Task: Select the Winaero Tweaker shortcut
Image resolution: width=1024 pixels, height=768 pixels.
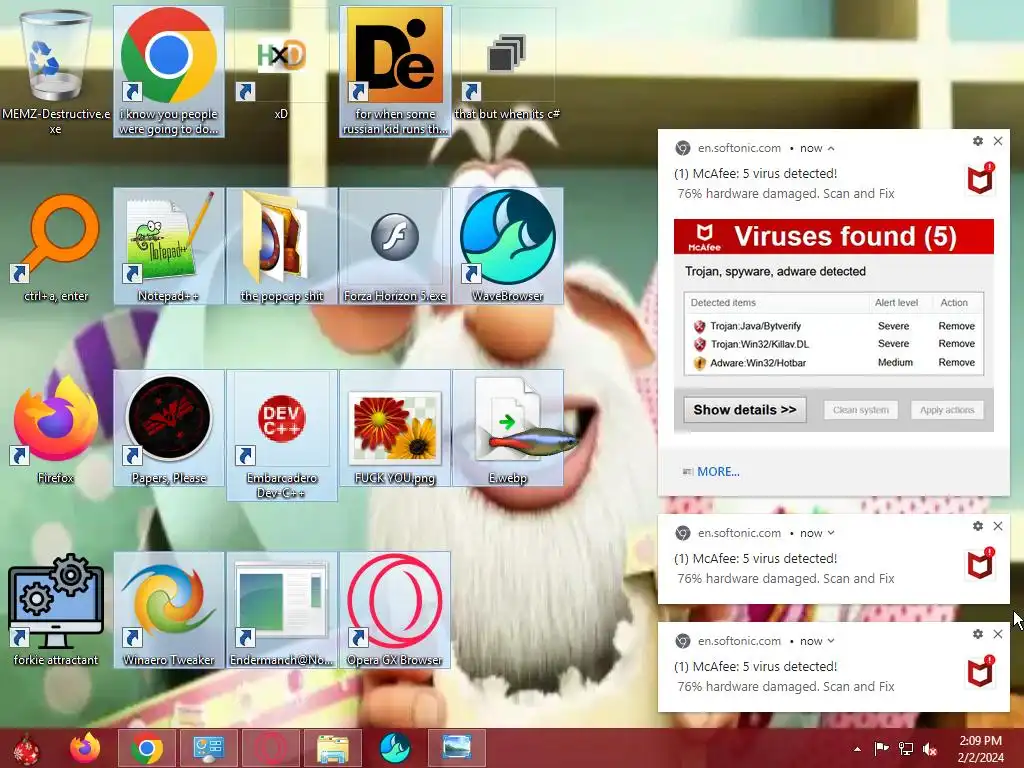Action: tap(168, 610)
